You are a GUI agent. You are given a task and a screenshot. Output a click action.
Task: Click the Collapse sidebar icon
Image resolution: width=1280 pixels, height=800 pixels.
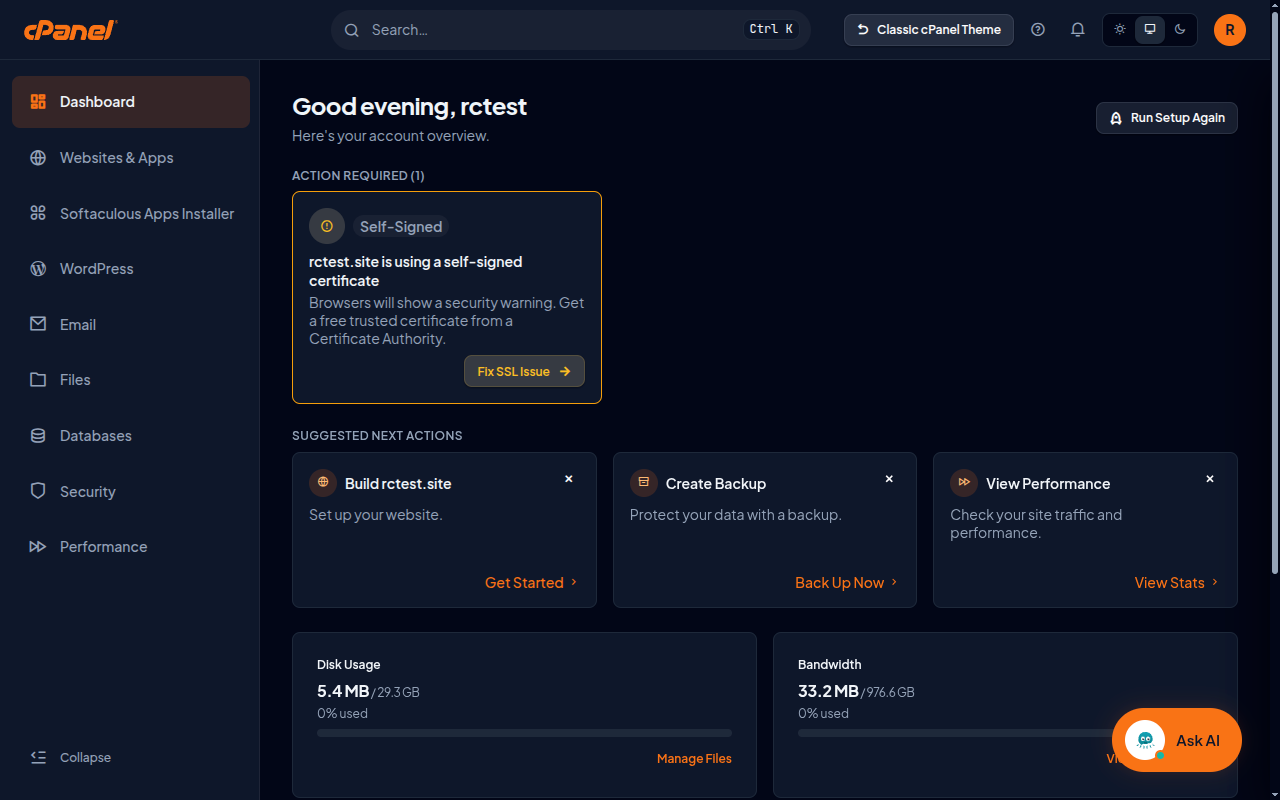38,757
